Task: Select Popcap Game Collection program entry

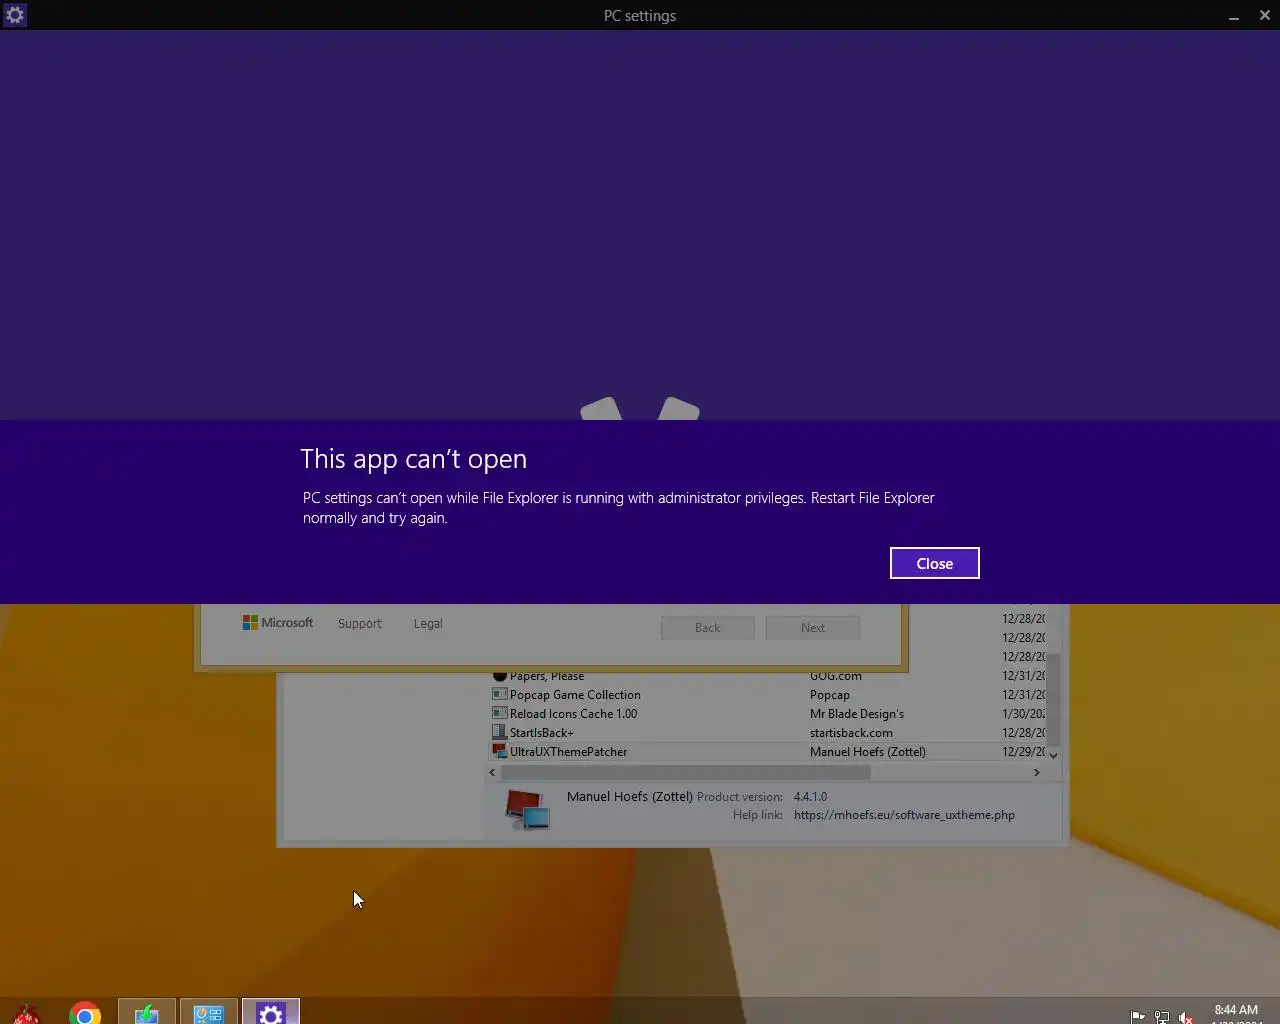Action: (575, 695)
